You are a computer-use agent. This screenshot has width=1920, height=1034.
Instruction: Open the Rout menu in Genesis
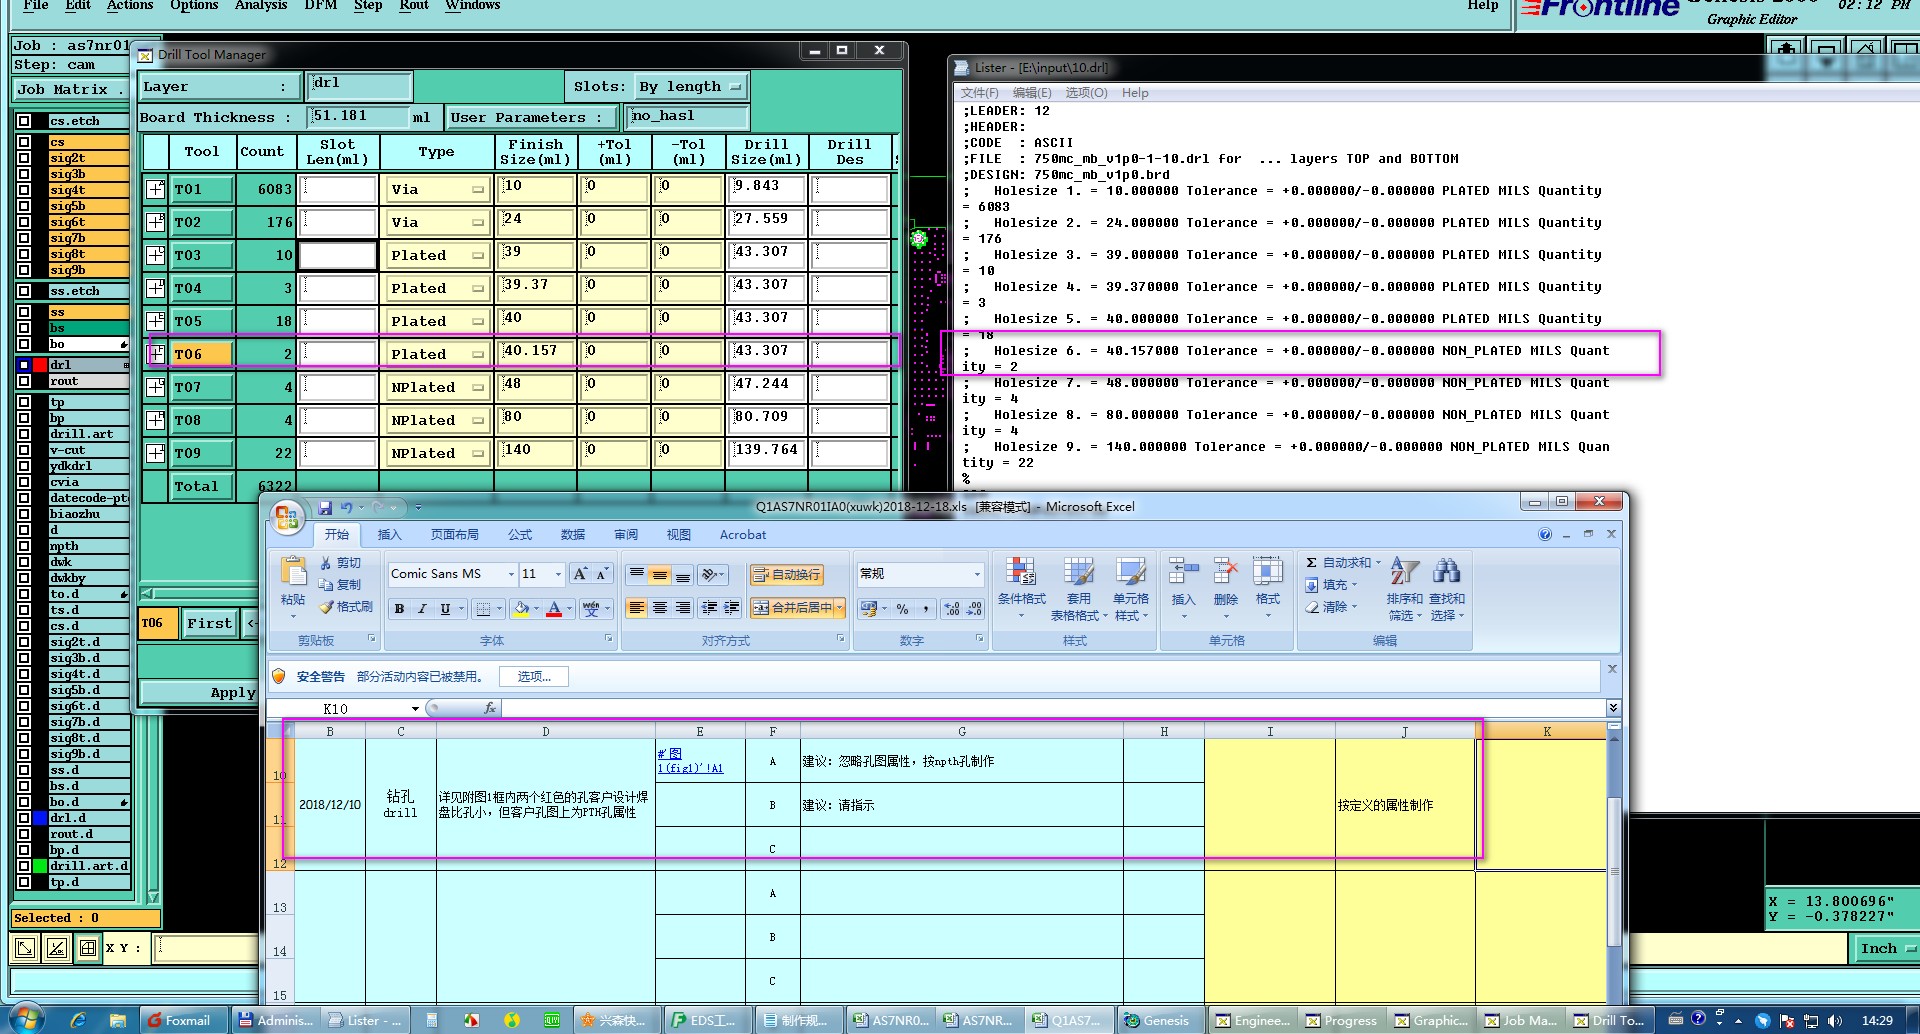[414, 5]
